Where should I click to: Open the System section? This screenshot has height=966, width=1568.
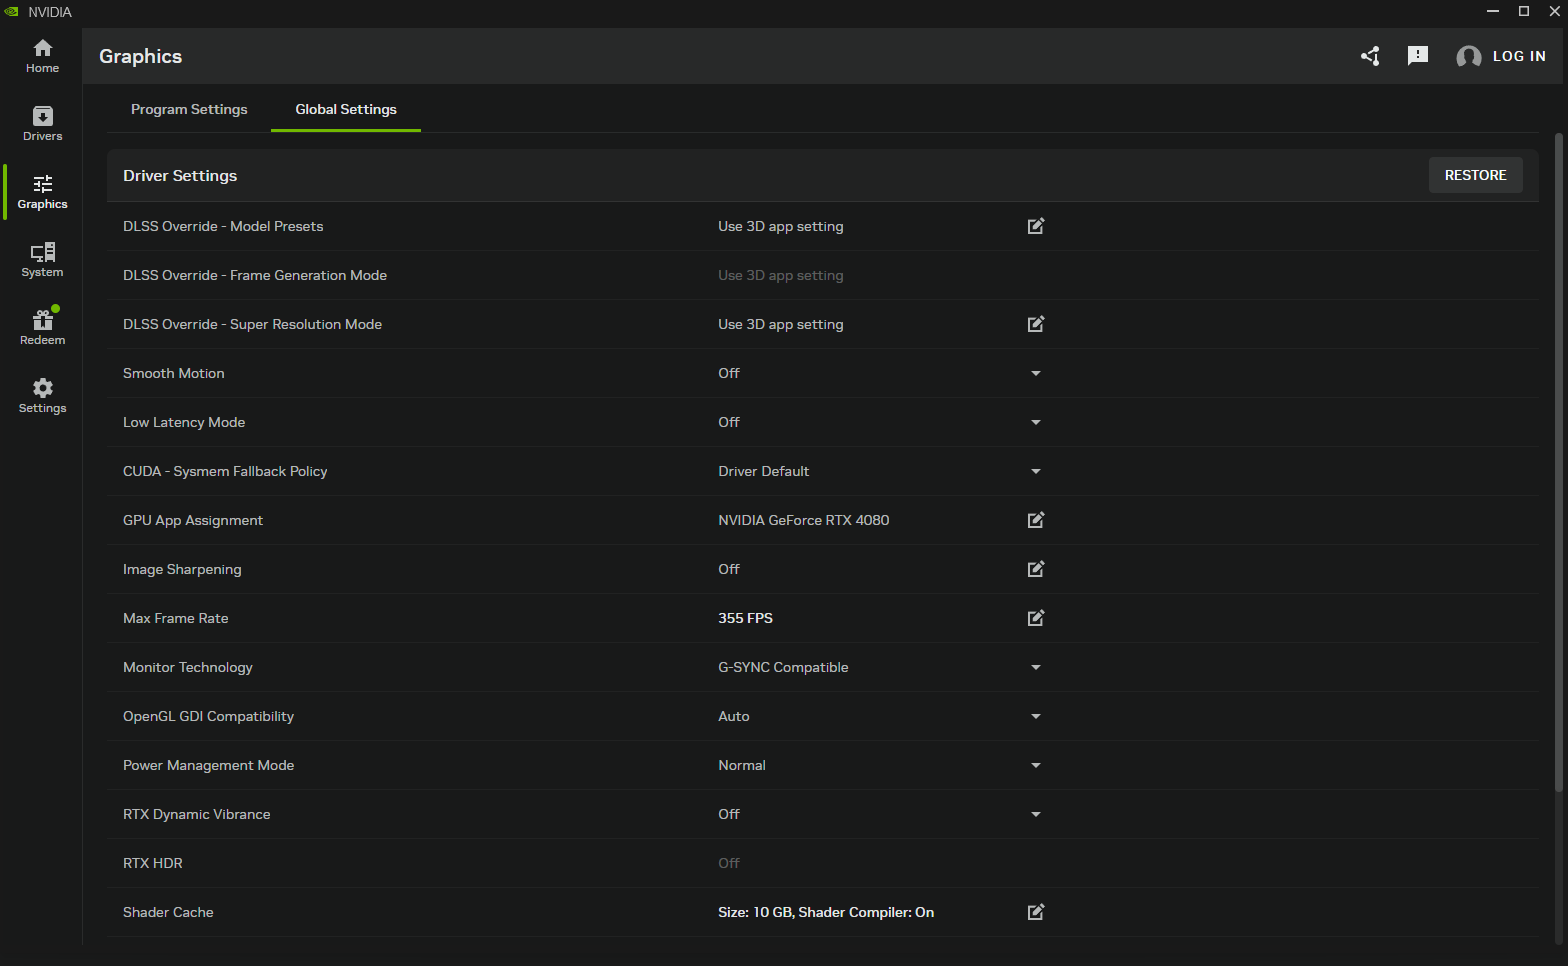click(42, 260)
